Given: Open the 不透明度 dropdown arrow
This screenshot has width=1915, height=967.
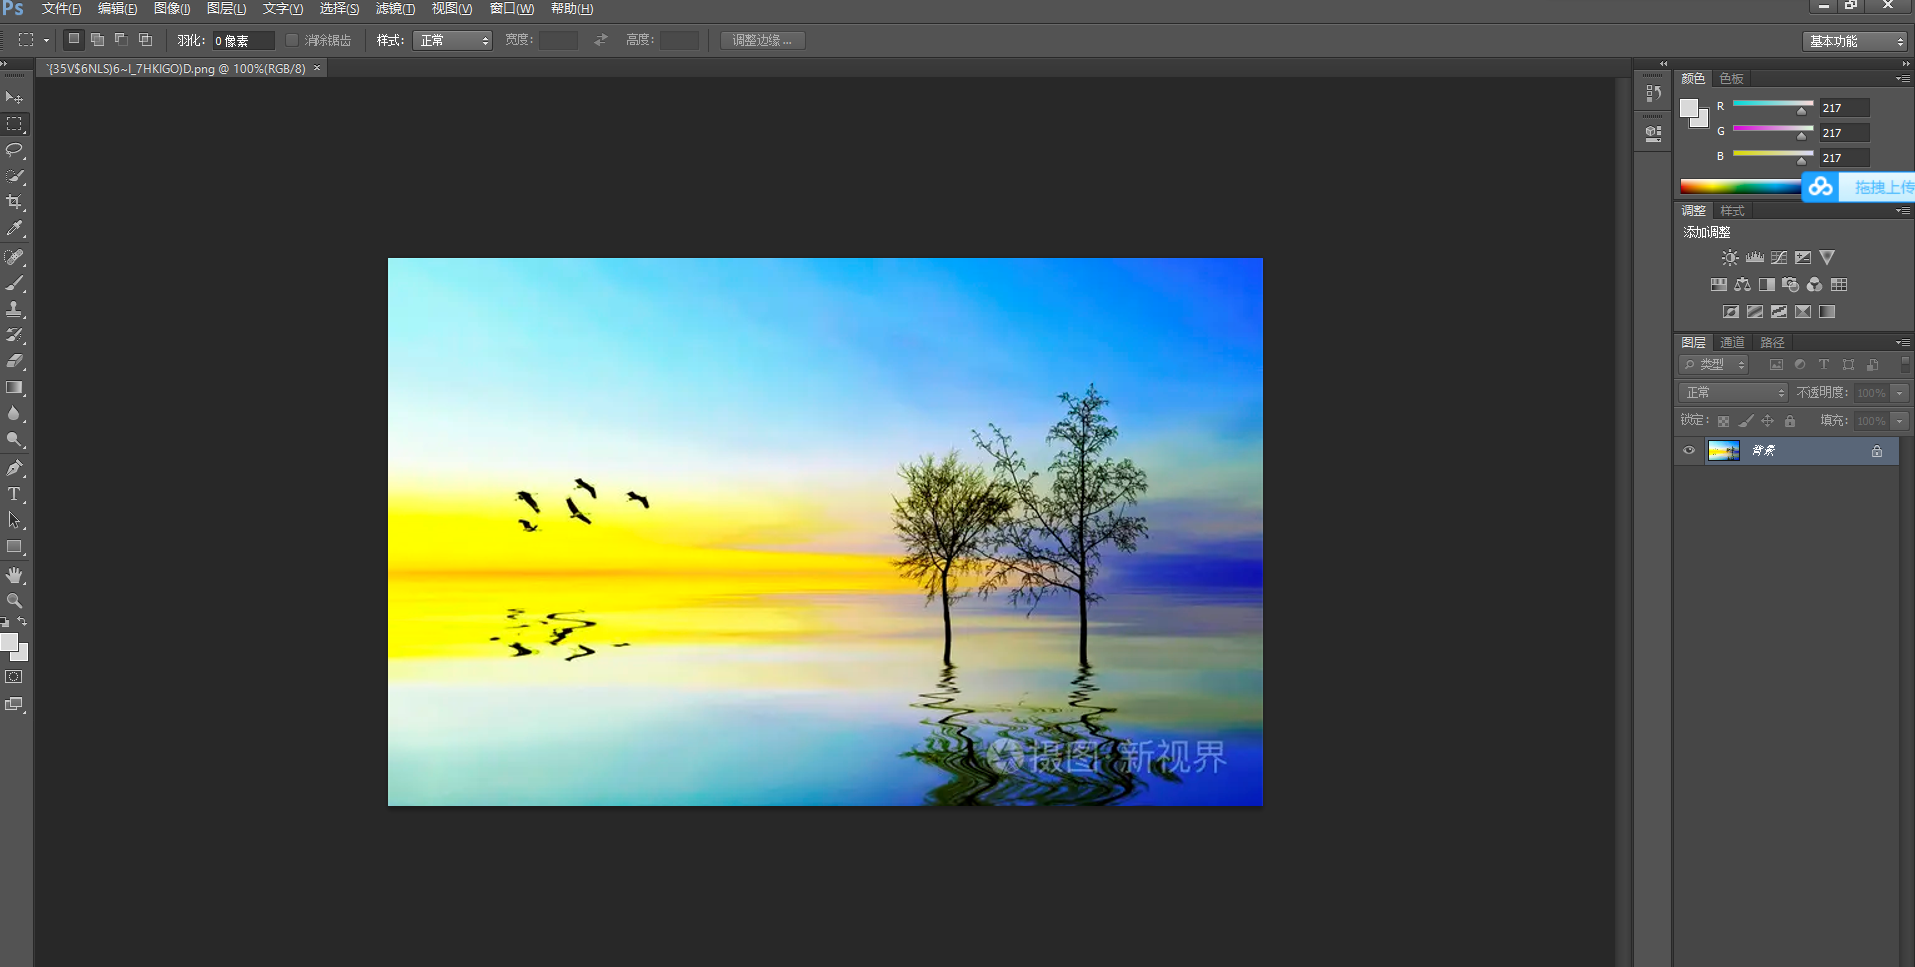Looking at the screenshot, I should 1900,393.
